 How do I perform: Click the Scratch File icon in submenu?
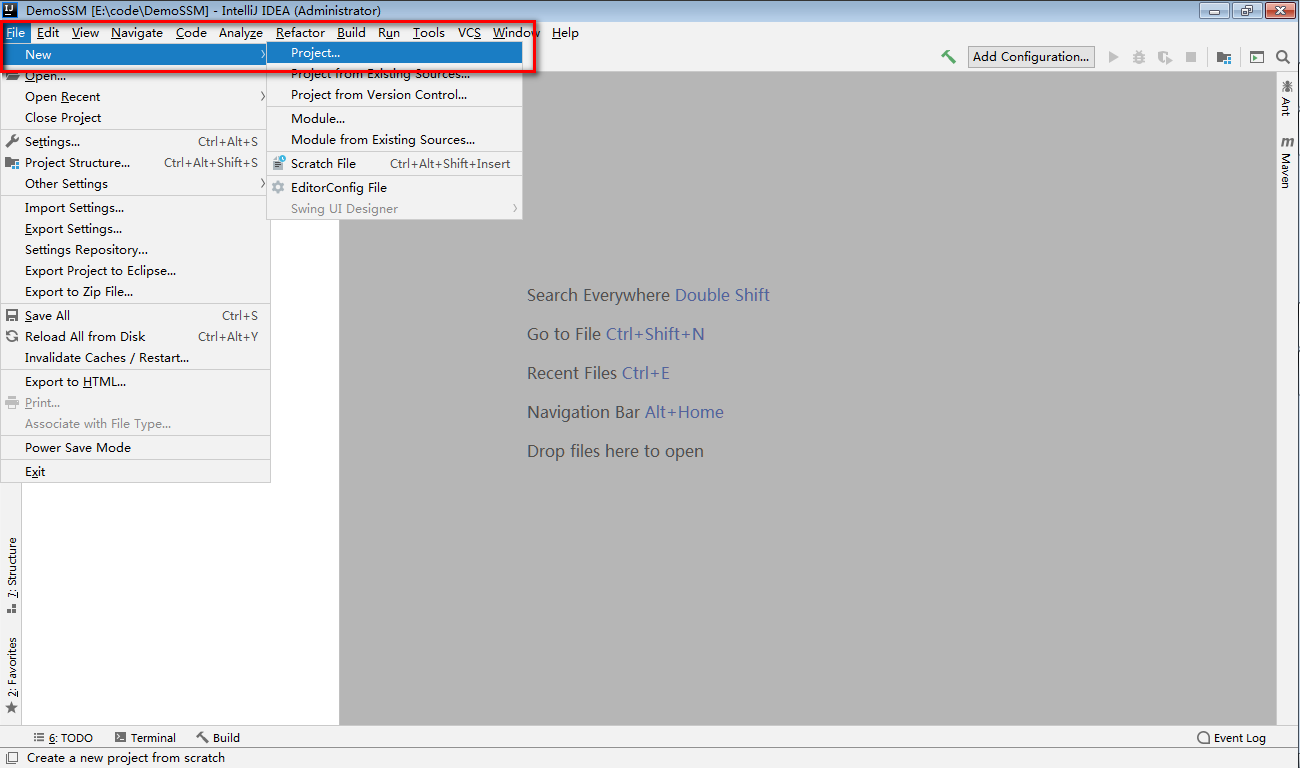click(x=279, y=163)
